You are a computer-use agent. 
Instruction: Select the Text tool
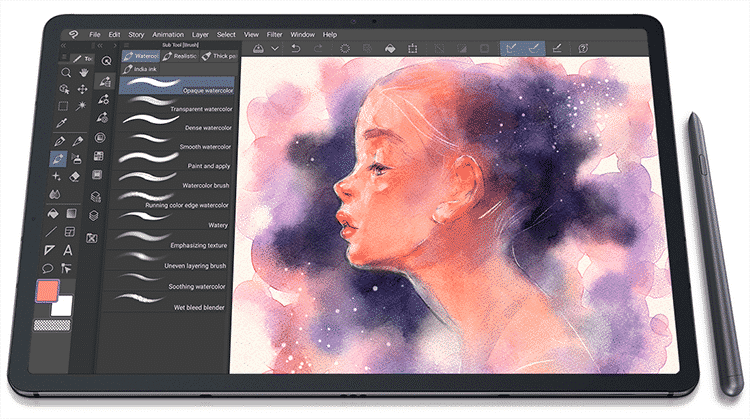click(68, 250)
